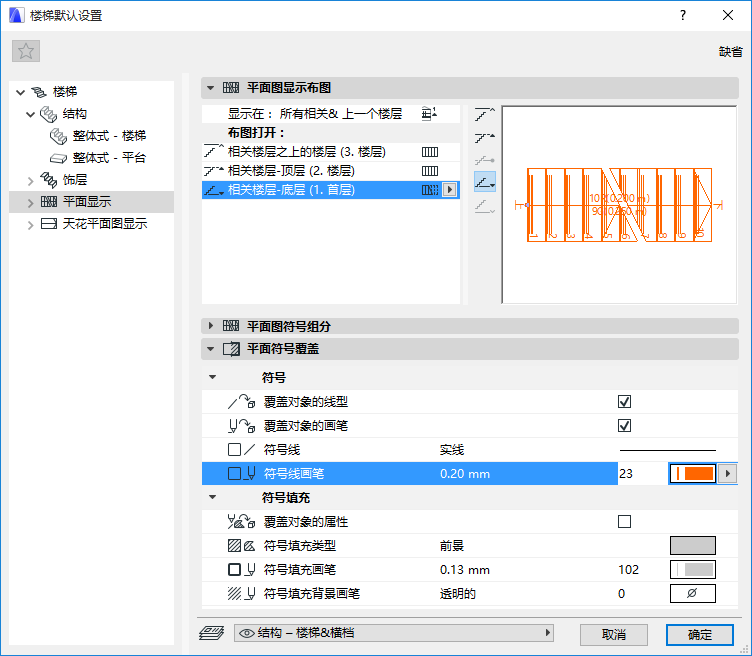This screenshot has height=656, width=752.
Task: Click the 确定 button
Action: click(700, 634)
